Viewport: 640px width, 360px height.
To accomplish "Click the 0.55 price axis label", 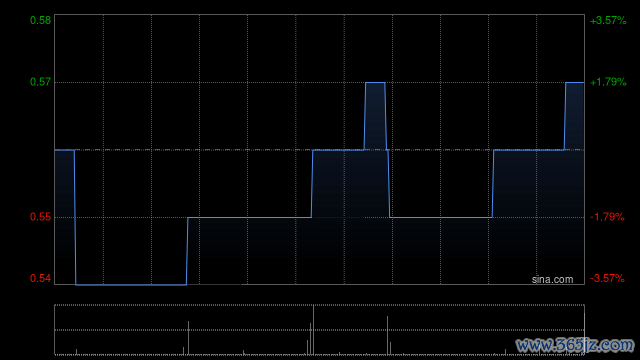I will point(40,217).
